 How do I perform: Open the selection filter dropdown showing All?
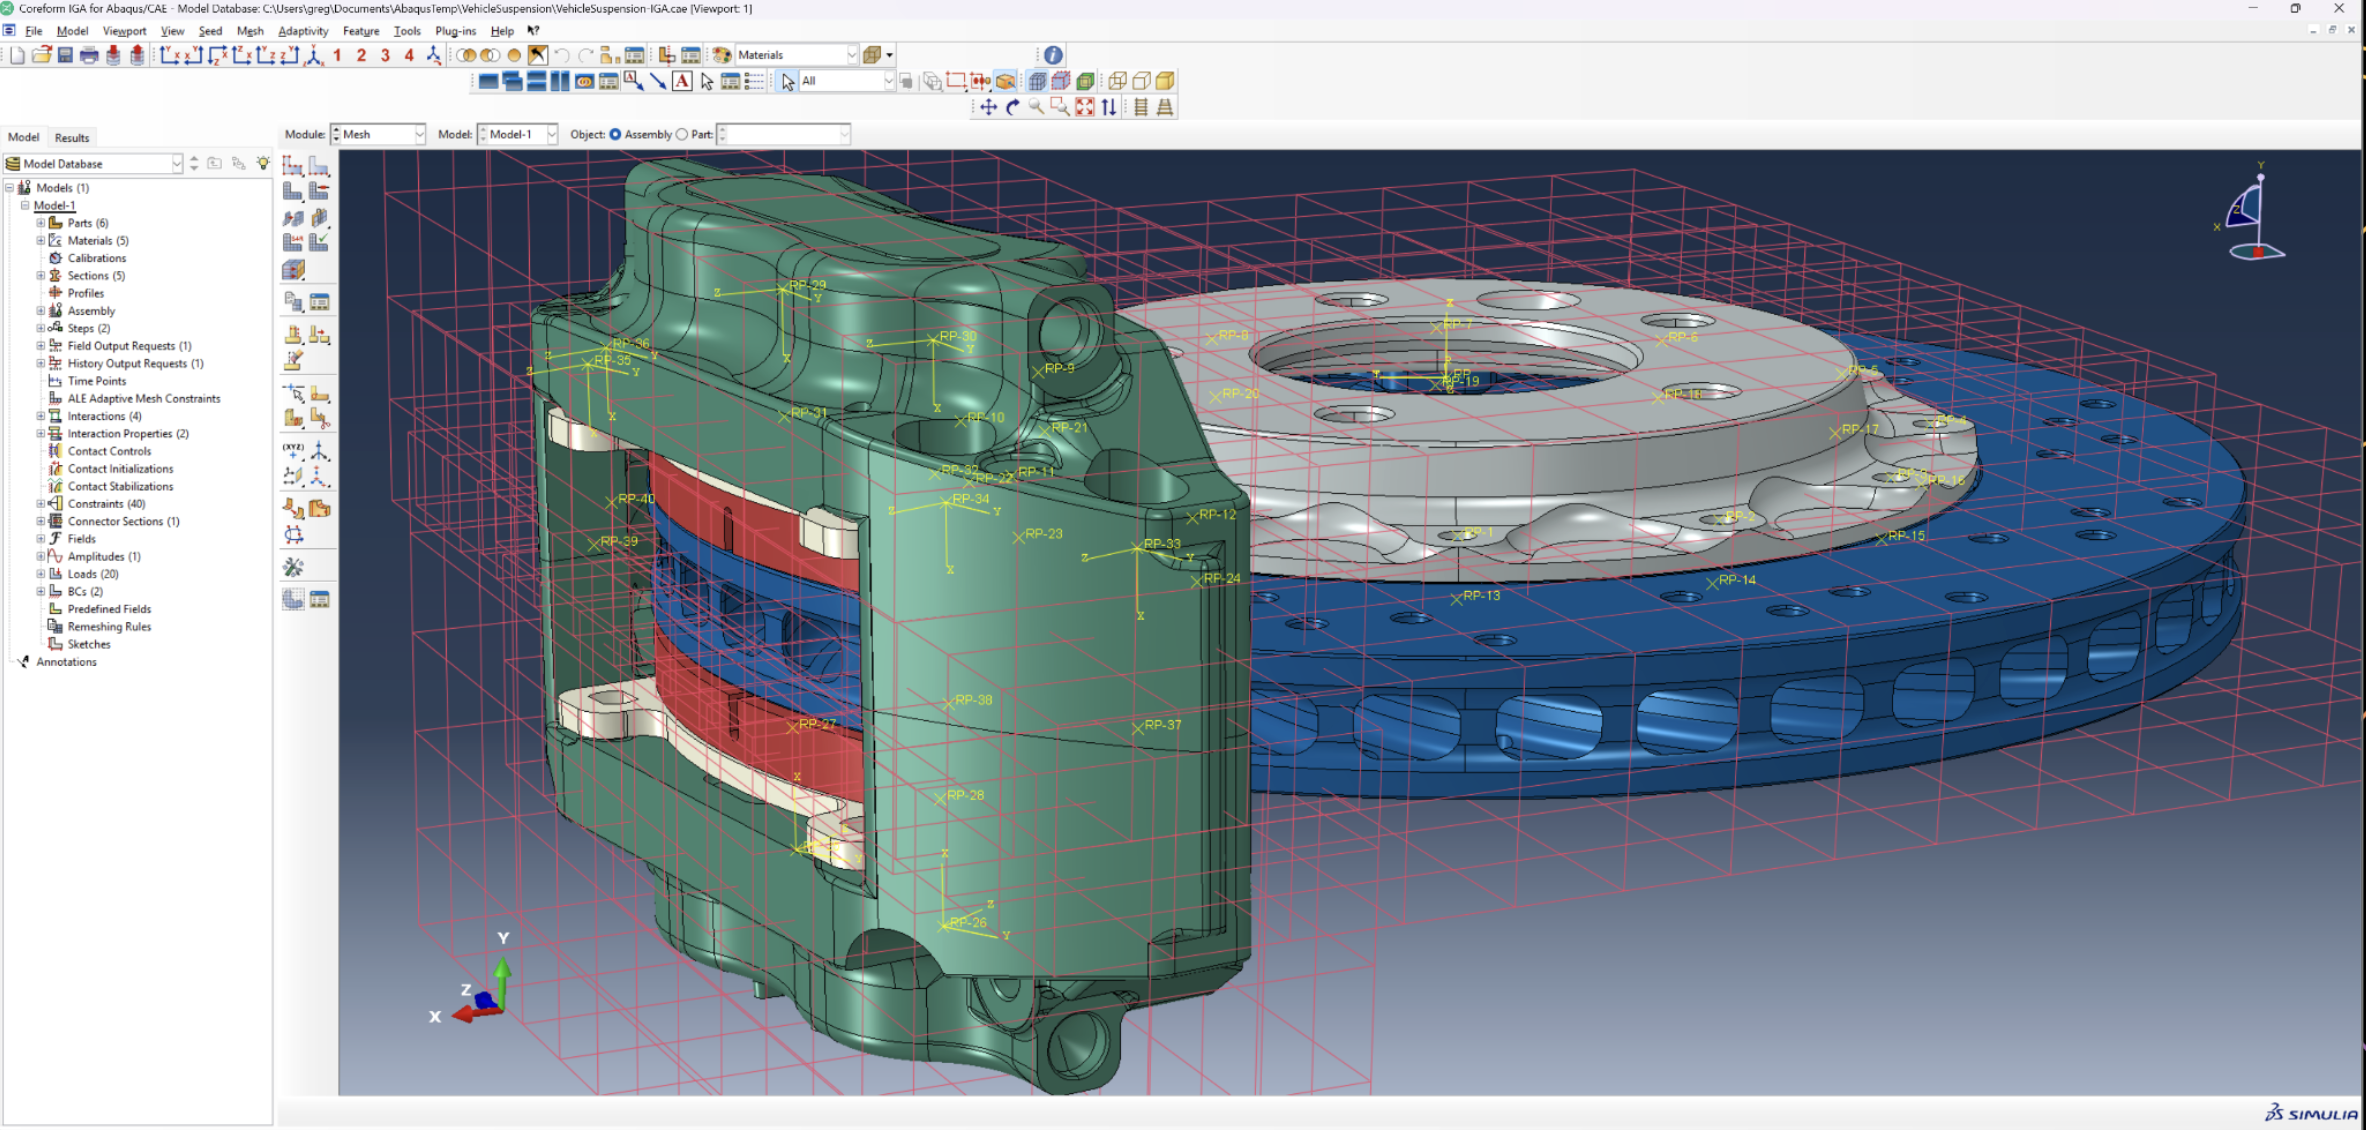coord(847,81)
